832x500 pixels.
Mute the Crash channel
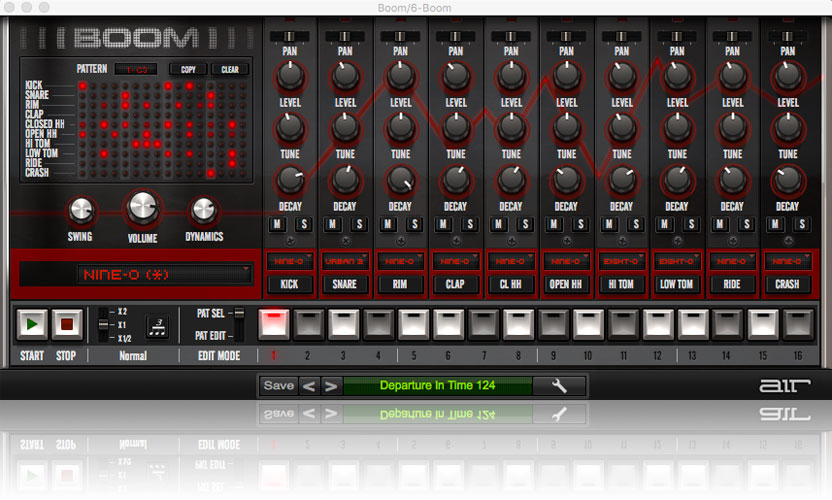(x=777, y=225)
